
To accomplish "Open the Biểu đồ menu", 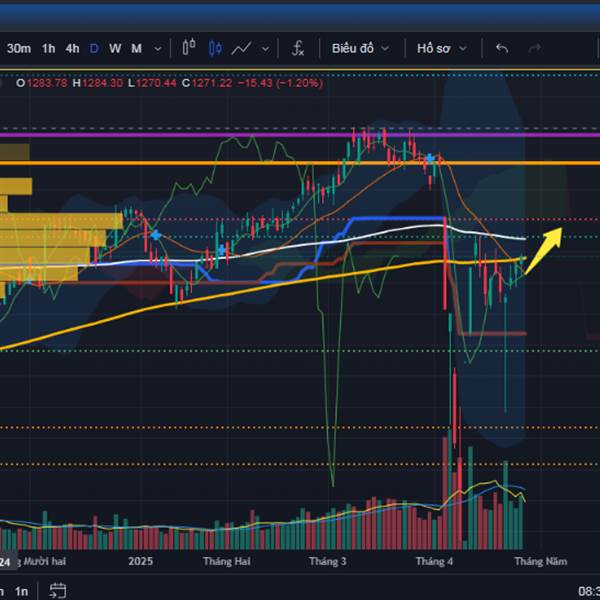I will [352, 49].
